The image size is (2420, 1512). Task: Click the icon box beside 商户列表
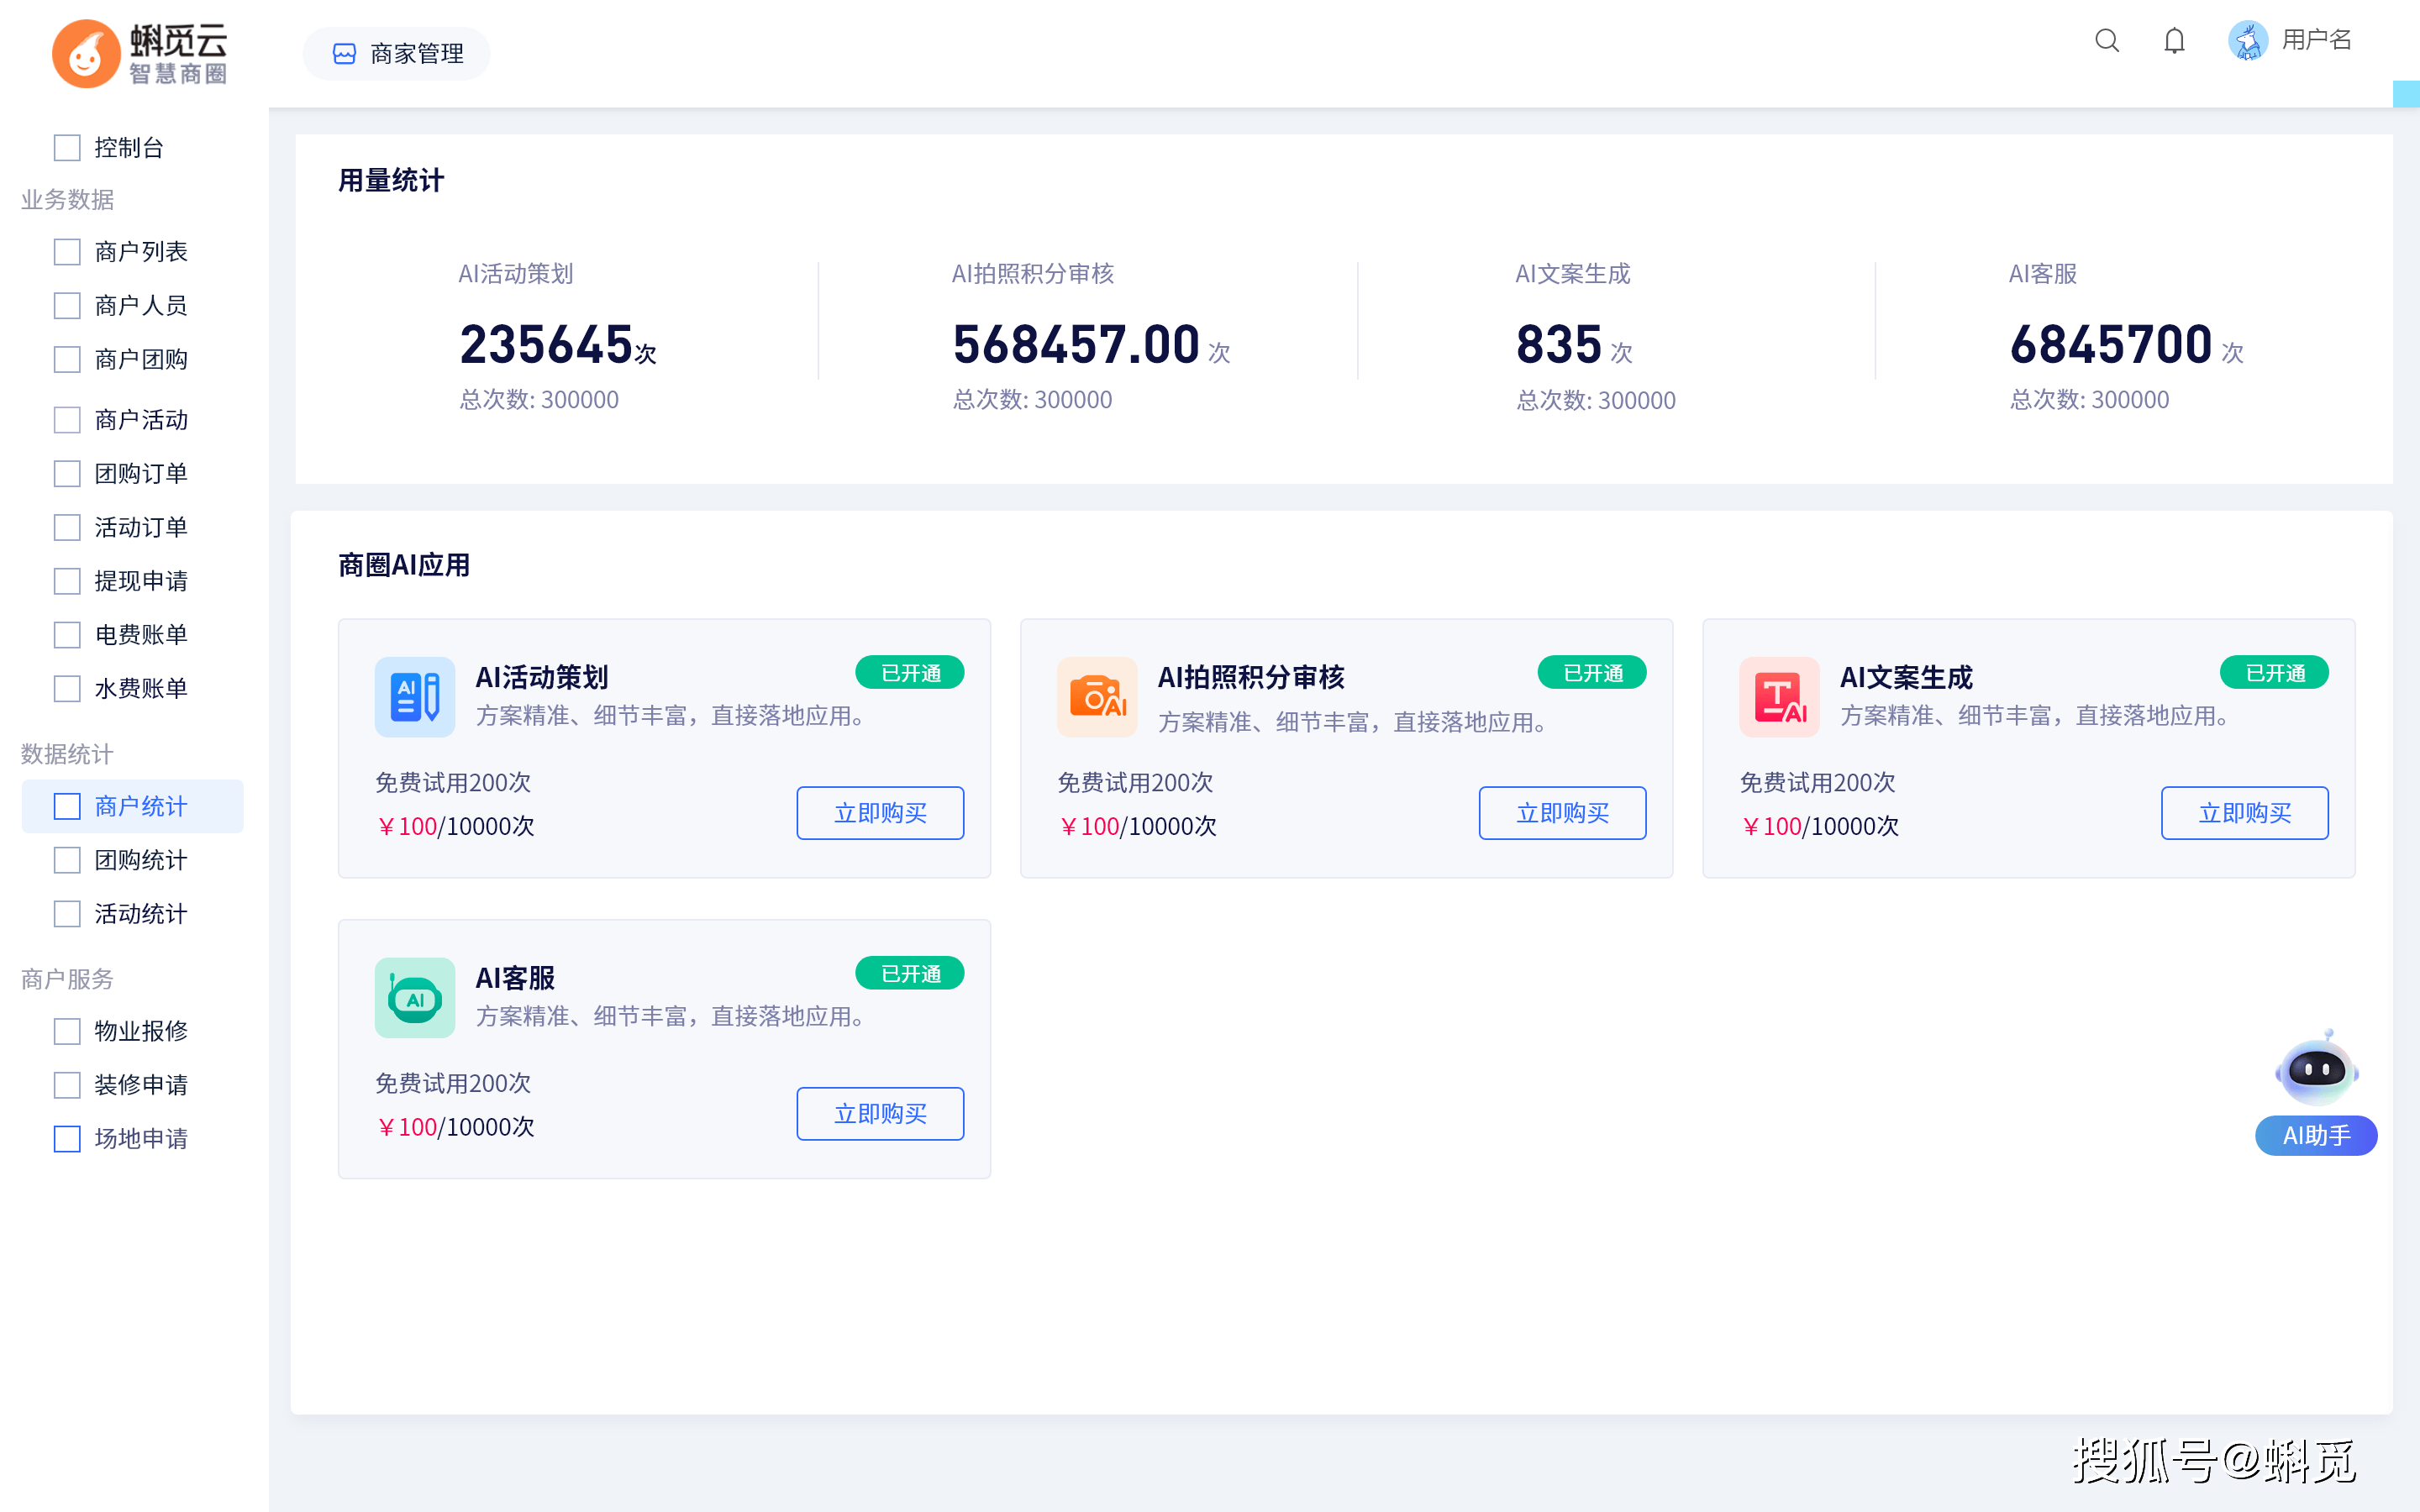[x=67, y=252]
